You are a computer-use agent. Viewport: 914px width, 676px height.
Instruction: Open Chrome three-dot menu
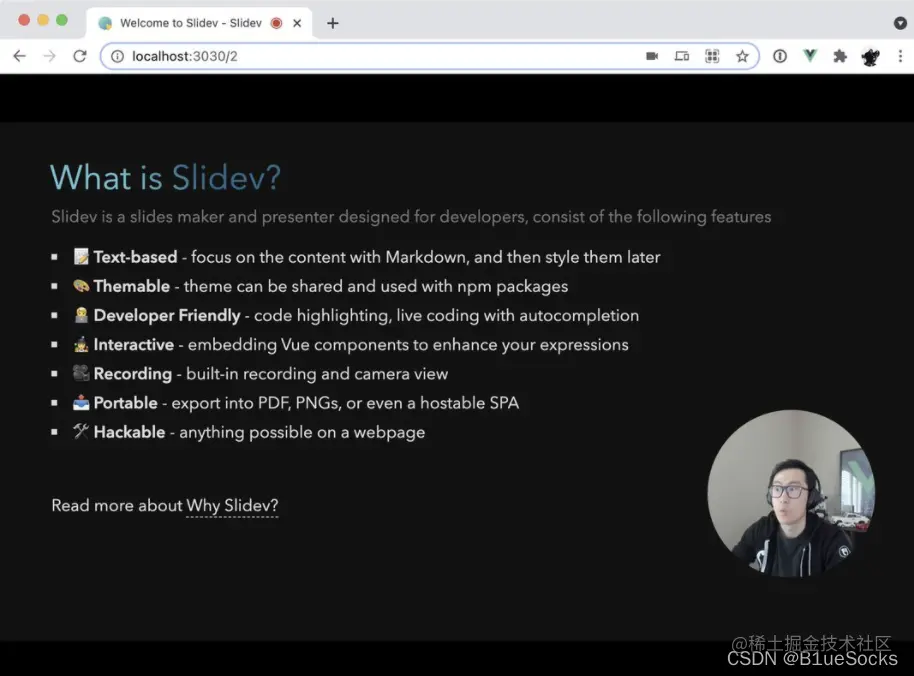click(x=901, y=56)
